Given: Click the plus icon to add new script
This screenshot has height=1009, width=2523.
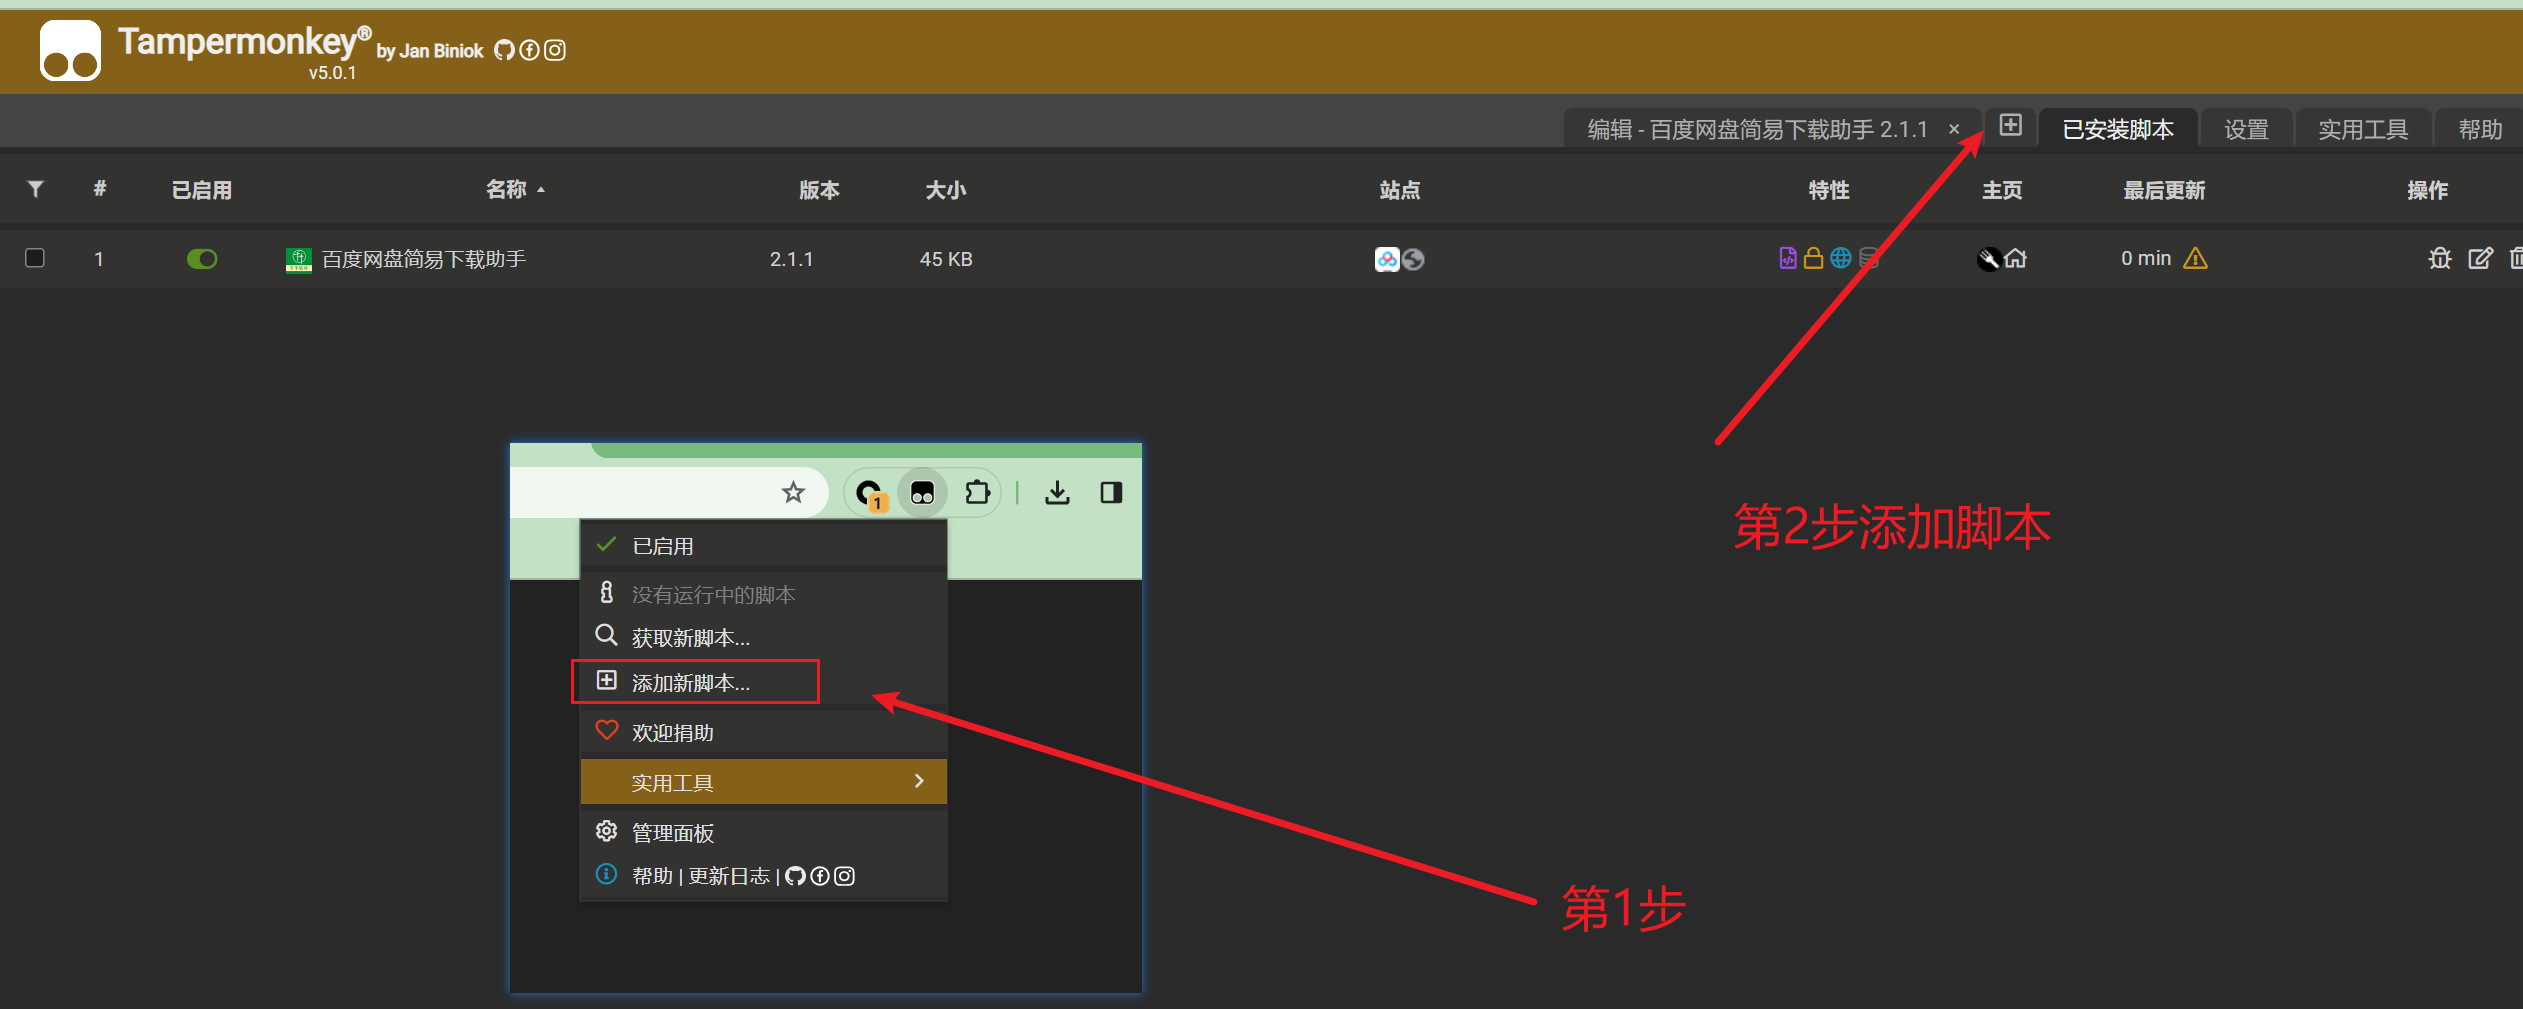Looking at the screenshot, I should [x=2011, y=125].
